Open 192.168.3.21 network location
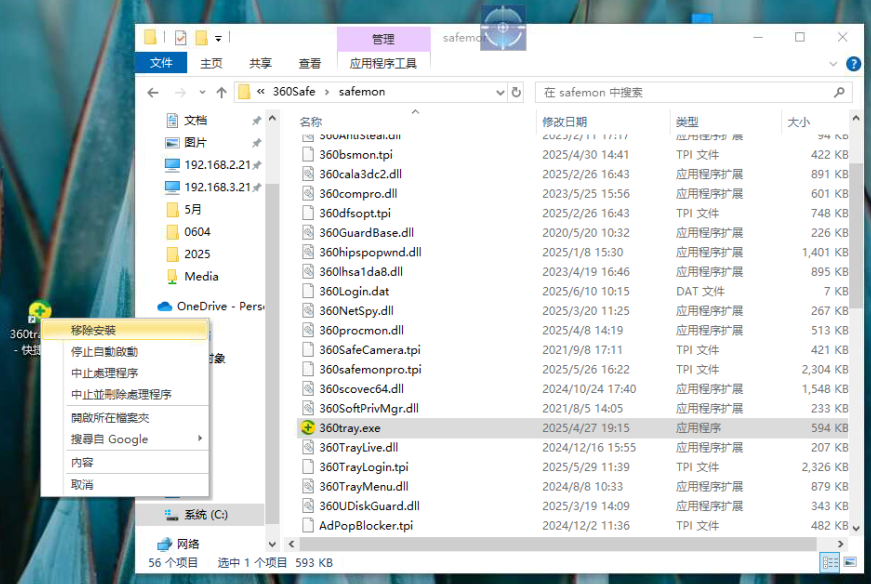This screenshot has height=584, width=871. [x=217, y=187]
